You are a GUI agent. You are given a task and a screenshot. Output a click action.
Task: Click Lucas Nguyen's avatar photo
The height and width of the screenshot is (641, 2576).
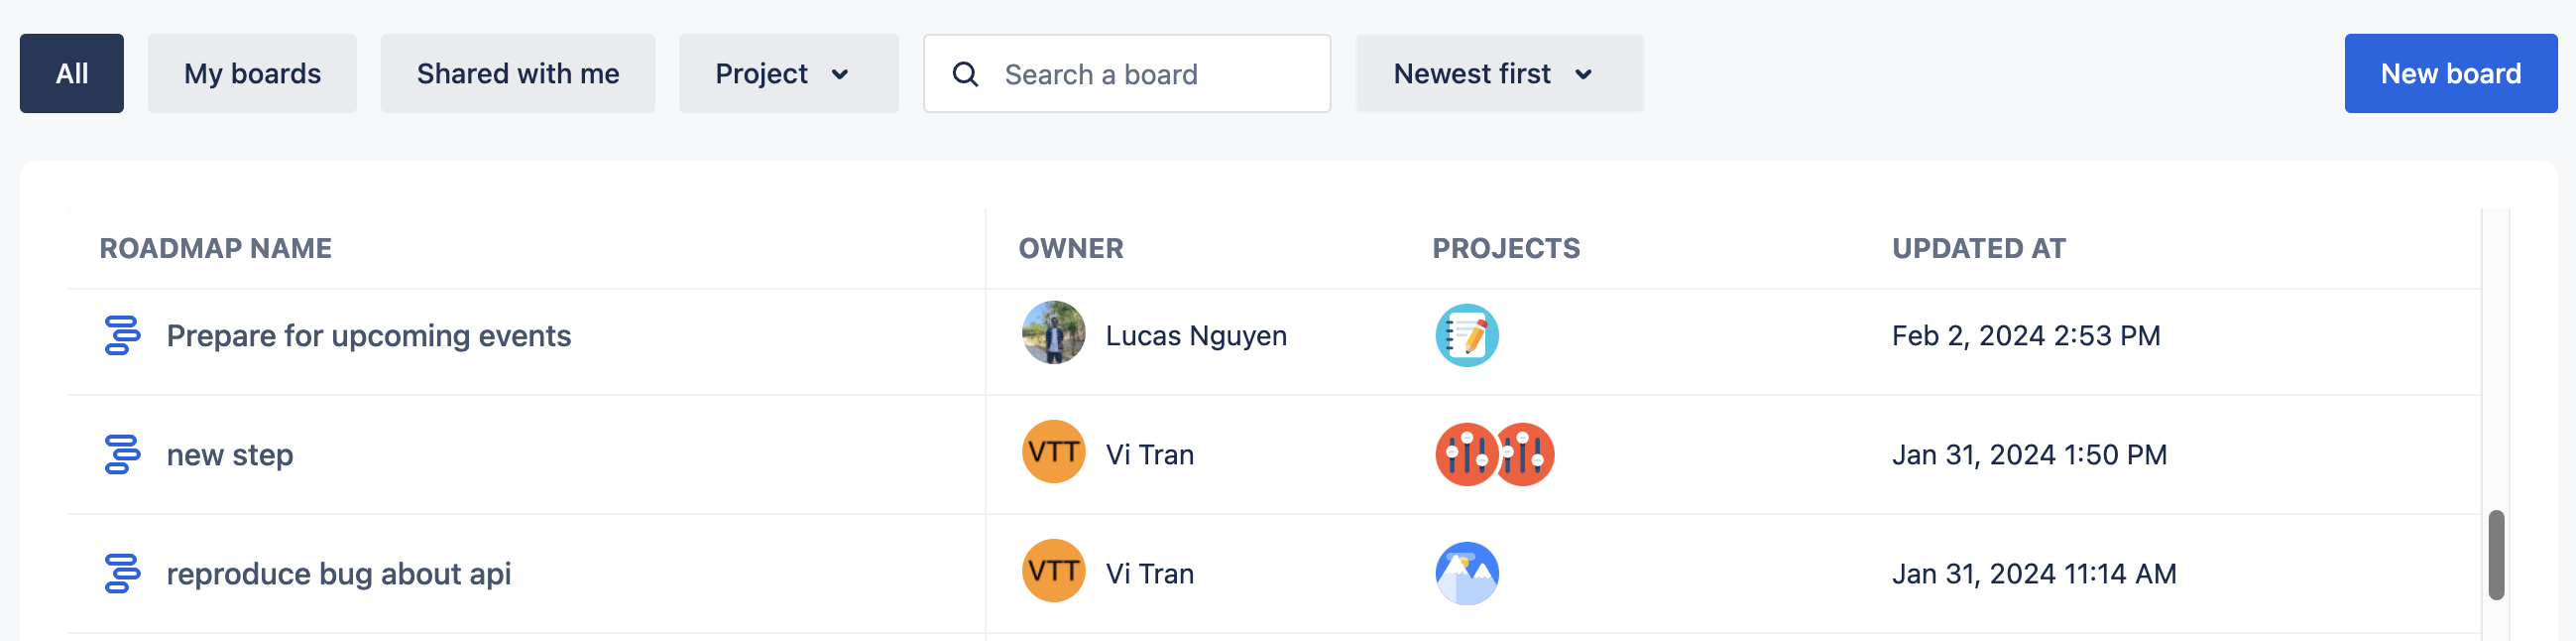point(1053,333)
